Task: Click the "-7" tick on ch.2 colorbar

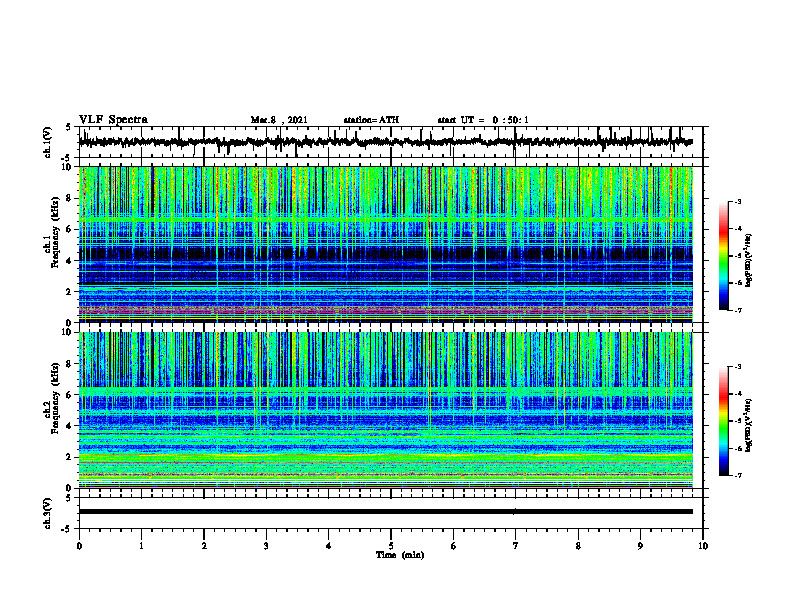Action: point(737,476)
